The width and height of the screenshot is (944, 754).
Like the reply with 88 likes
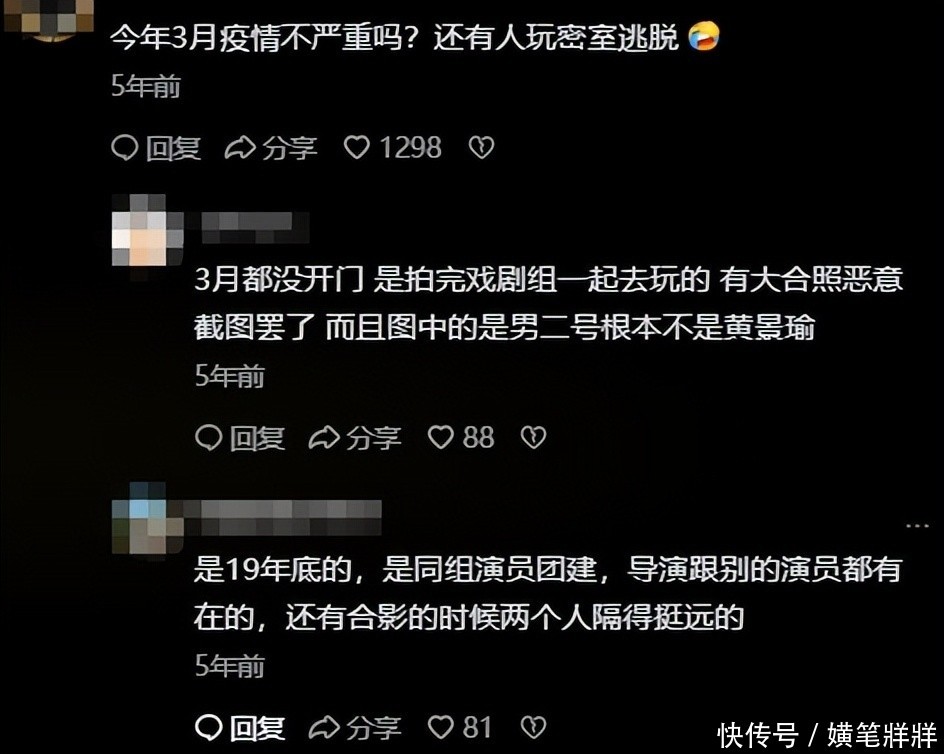(461, 437)
